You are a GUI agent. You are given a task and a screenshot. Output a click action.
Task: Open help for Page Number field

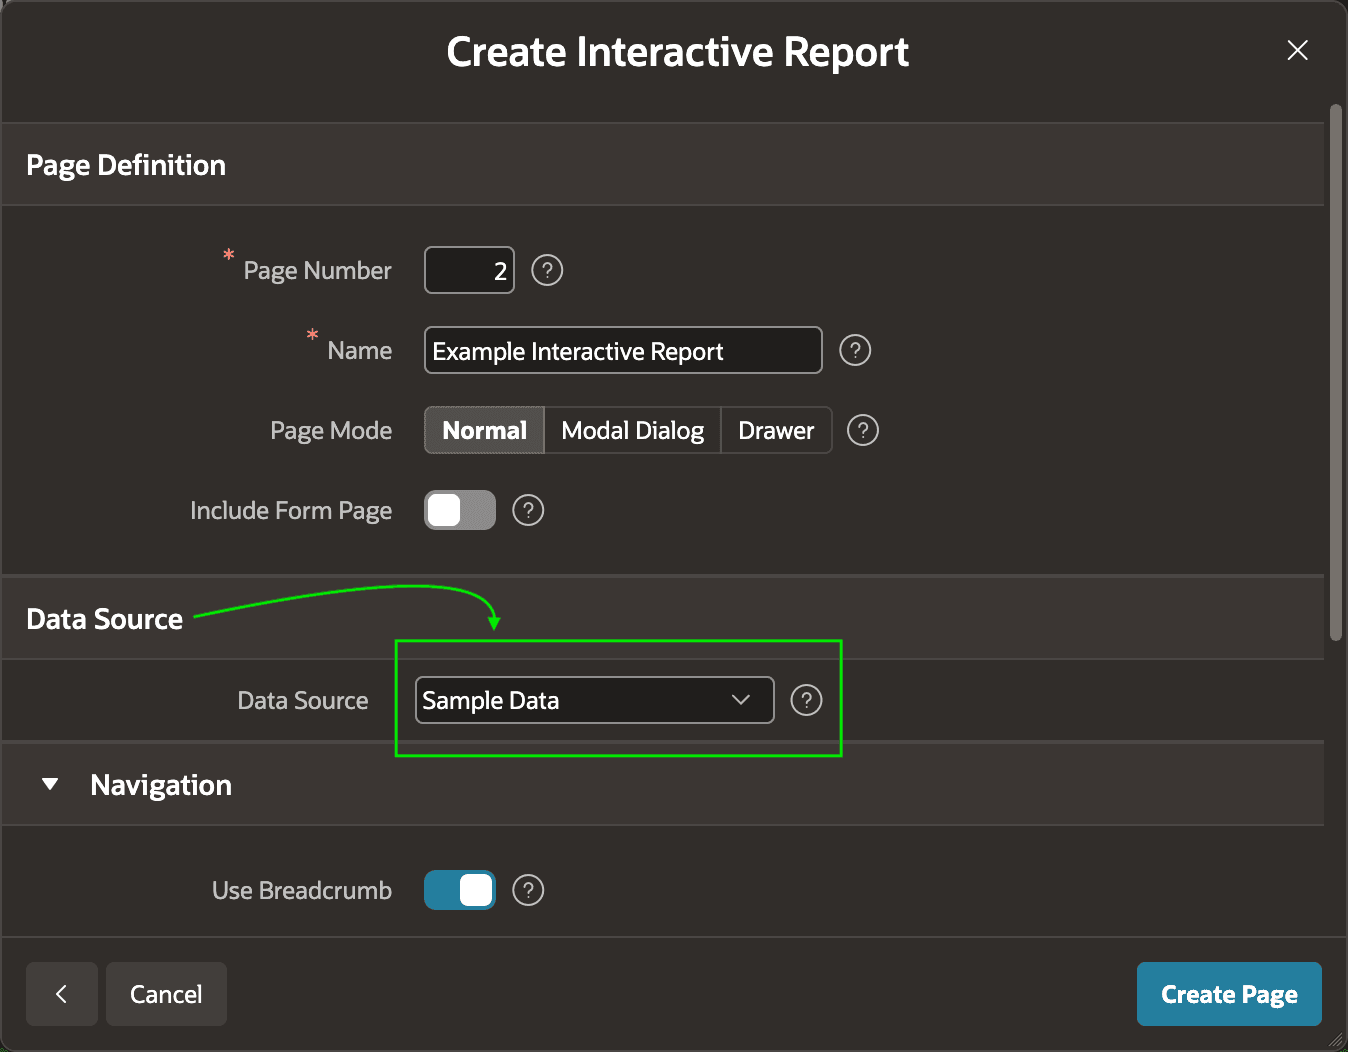[x=547, y=270]
